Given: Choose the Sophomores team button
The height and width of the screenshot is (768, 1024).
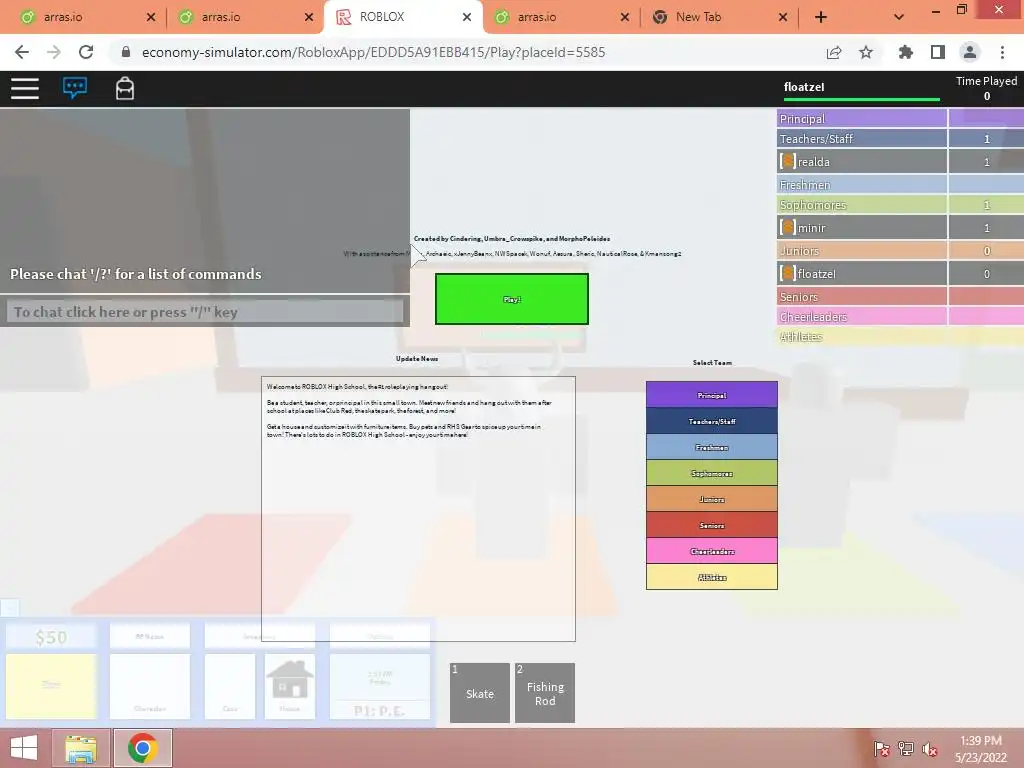Looking at the screenshot, I should (712, 473).
